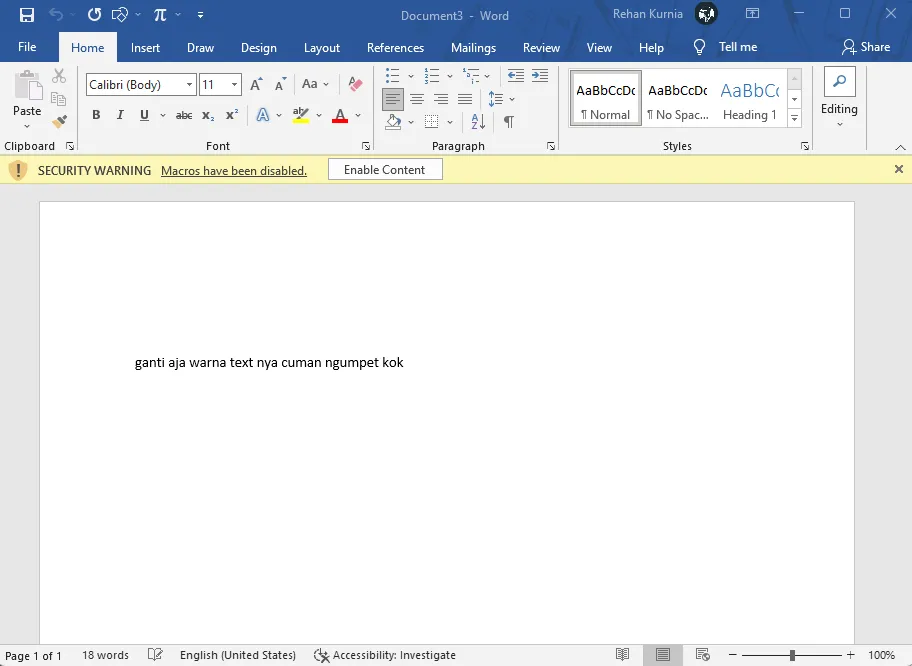Click the Sort icon in Paragraph group

(478, 122)
